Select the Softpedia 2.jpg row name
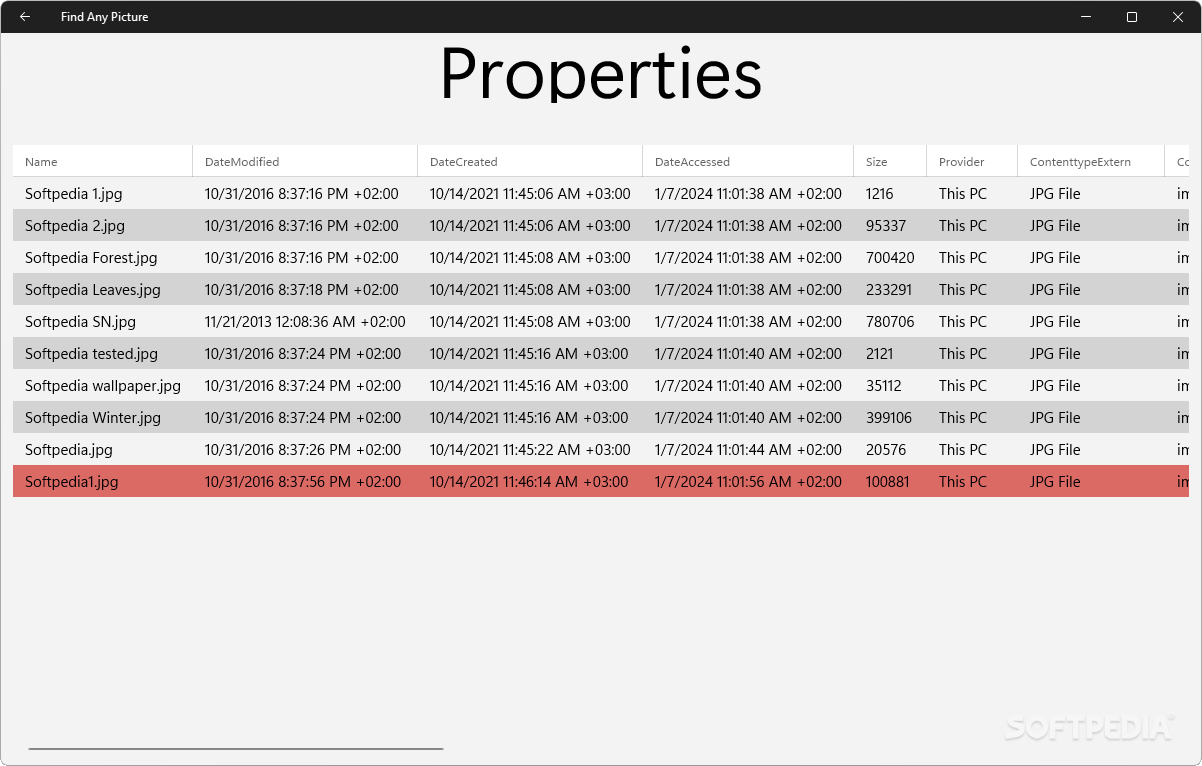This screenshot has height=766, width=1202. coord(75,226)
